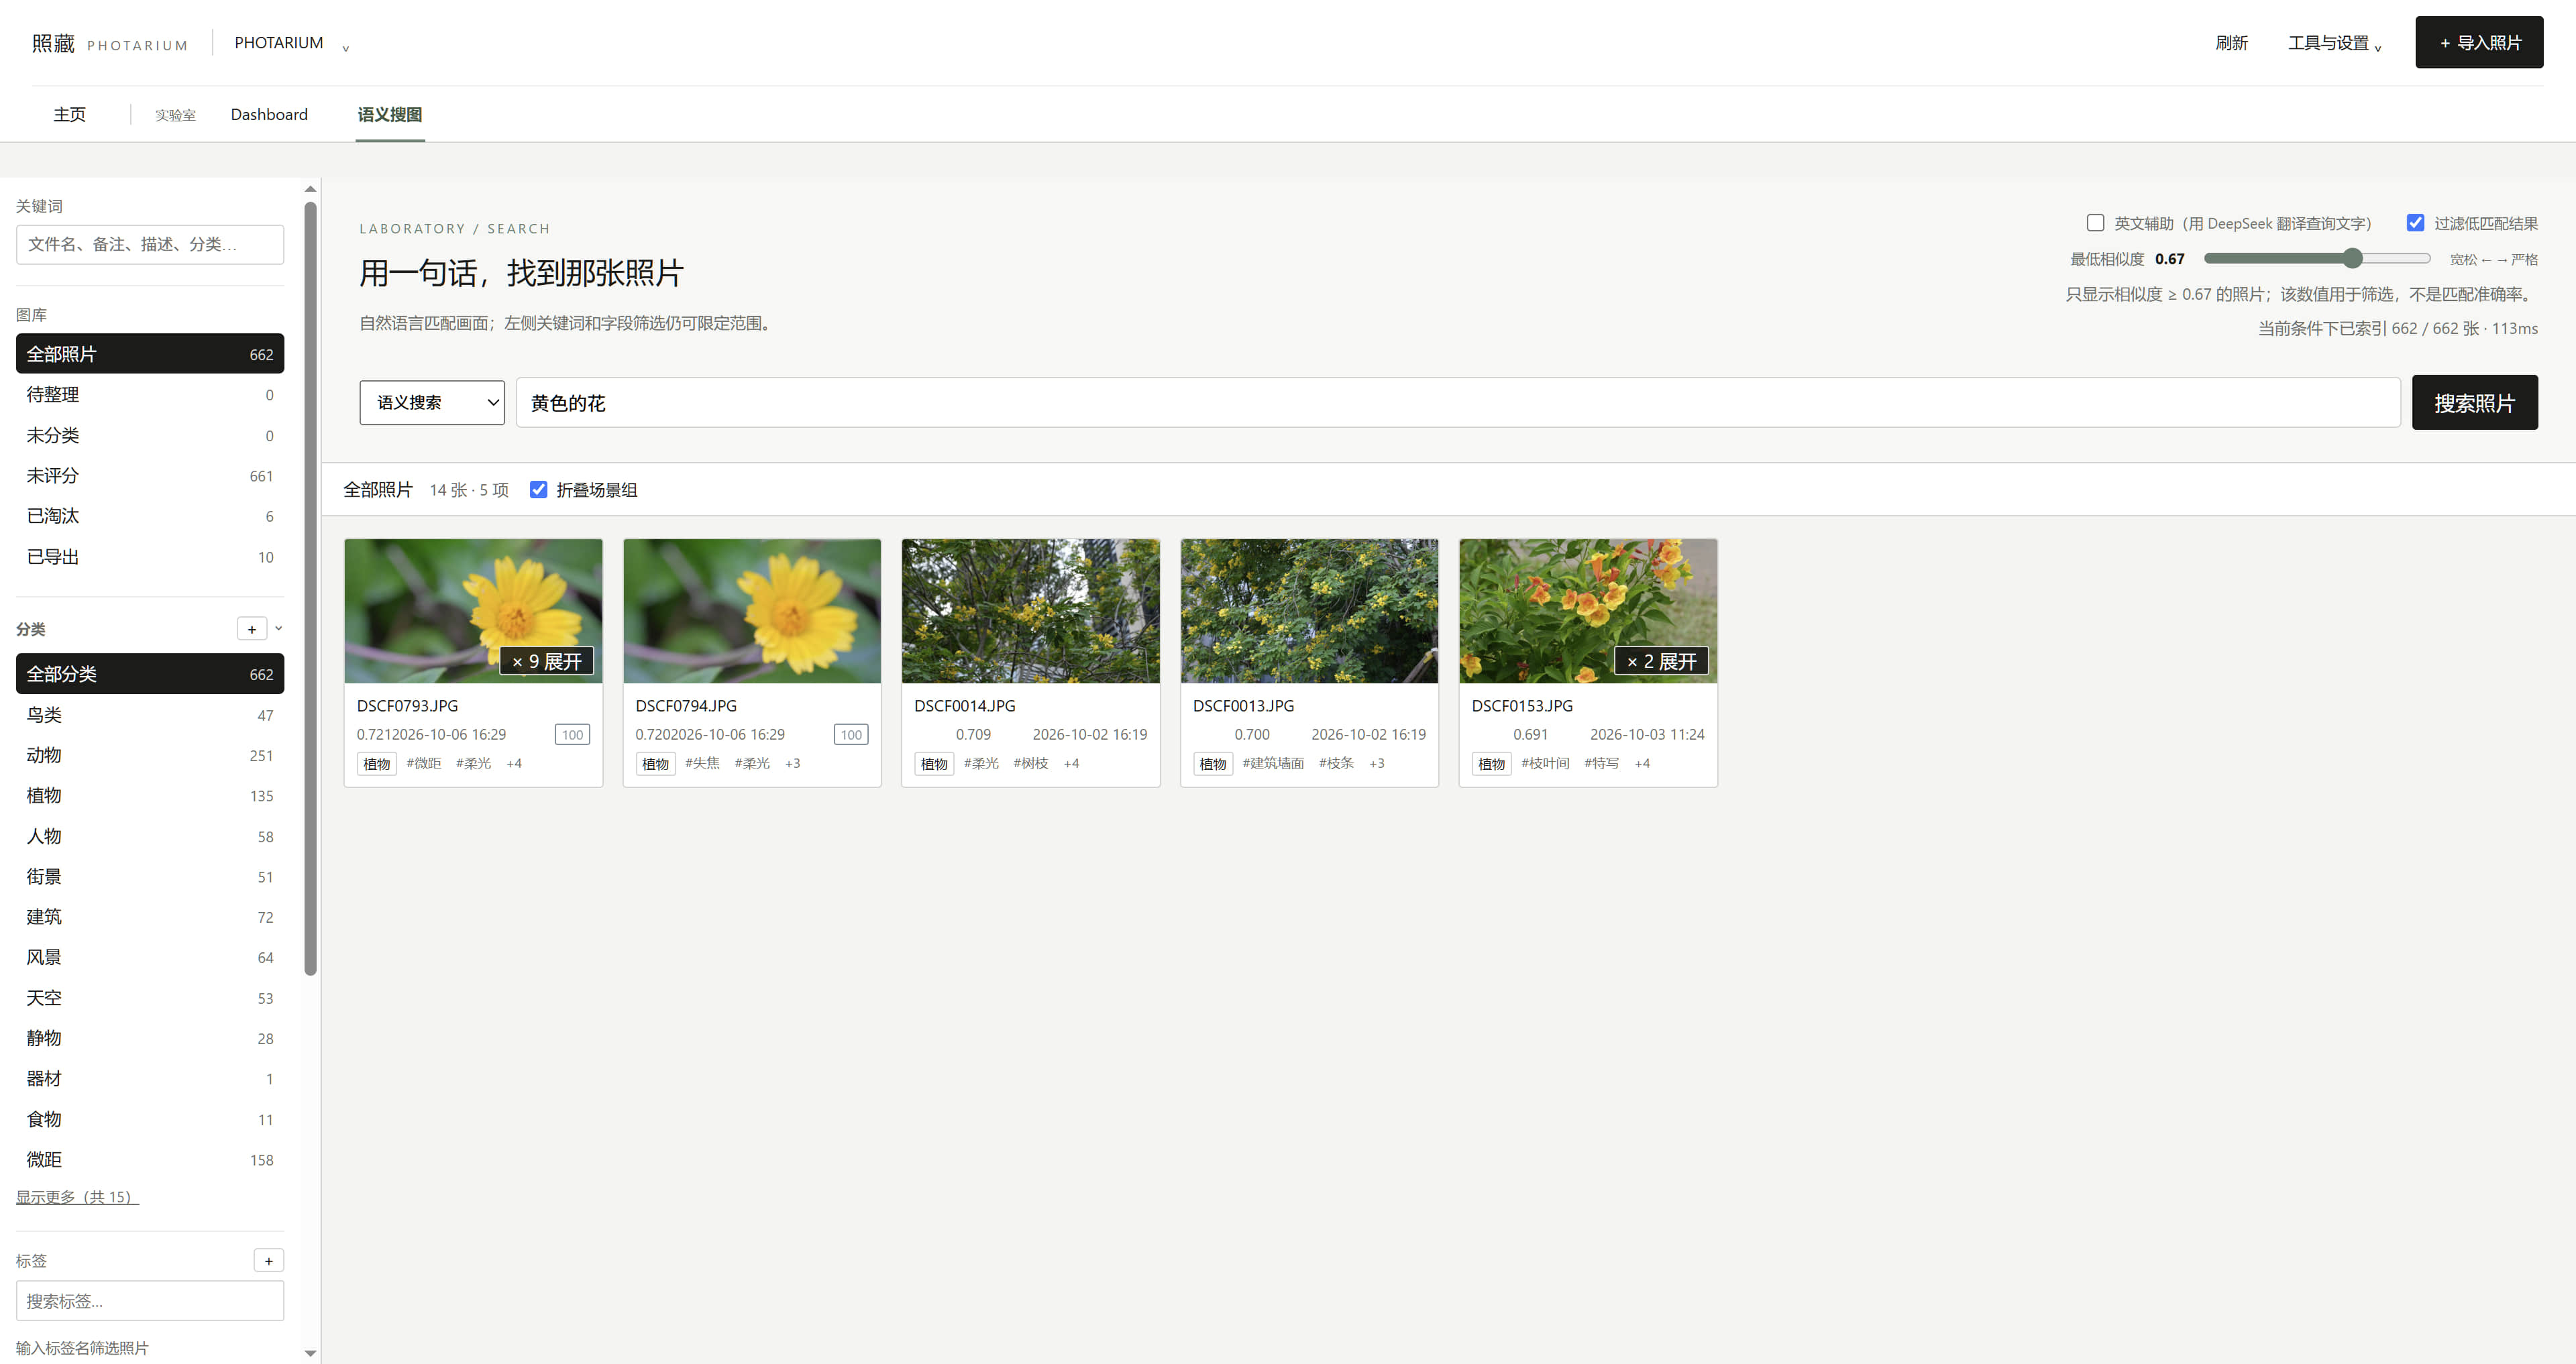Expand the 2-photo group on DSCF0153.JPG
This screenshot has width=2576, height=1364.
point(1661,661)
